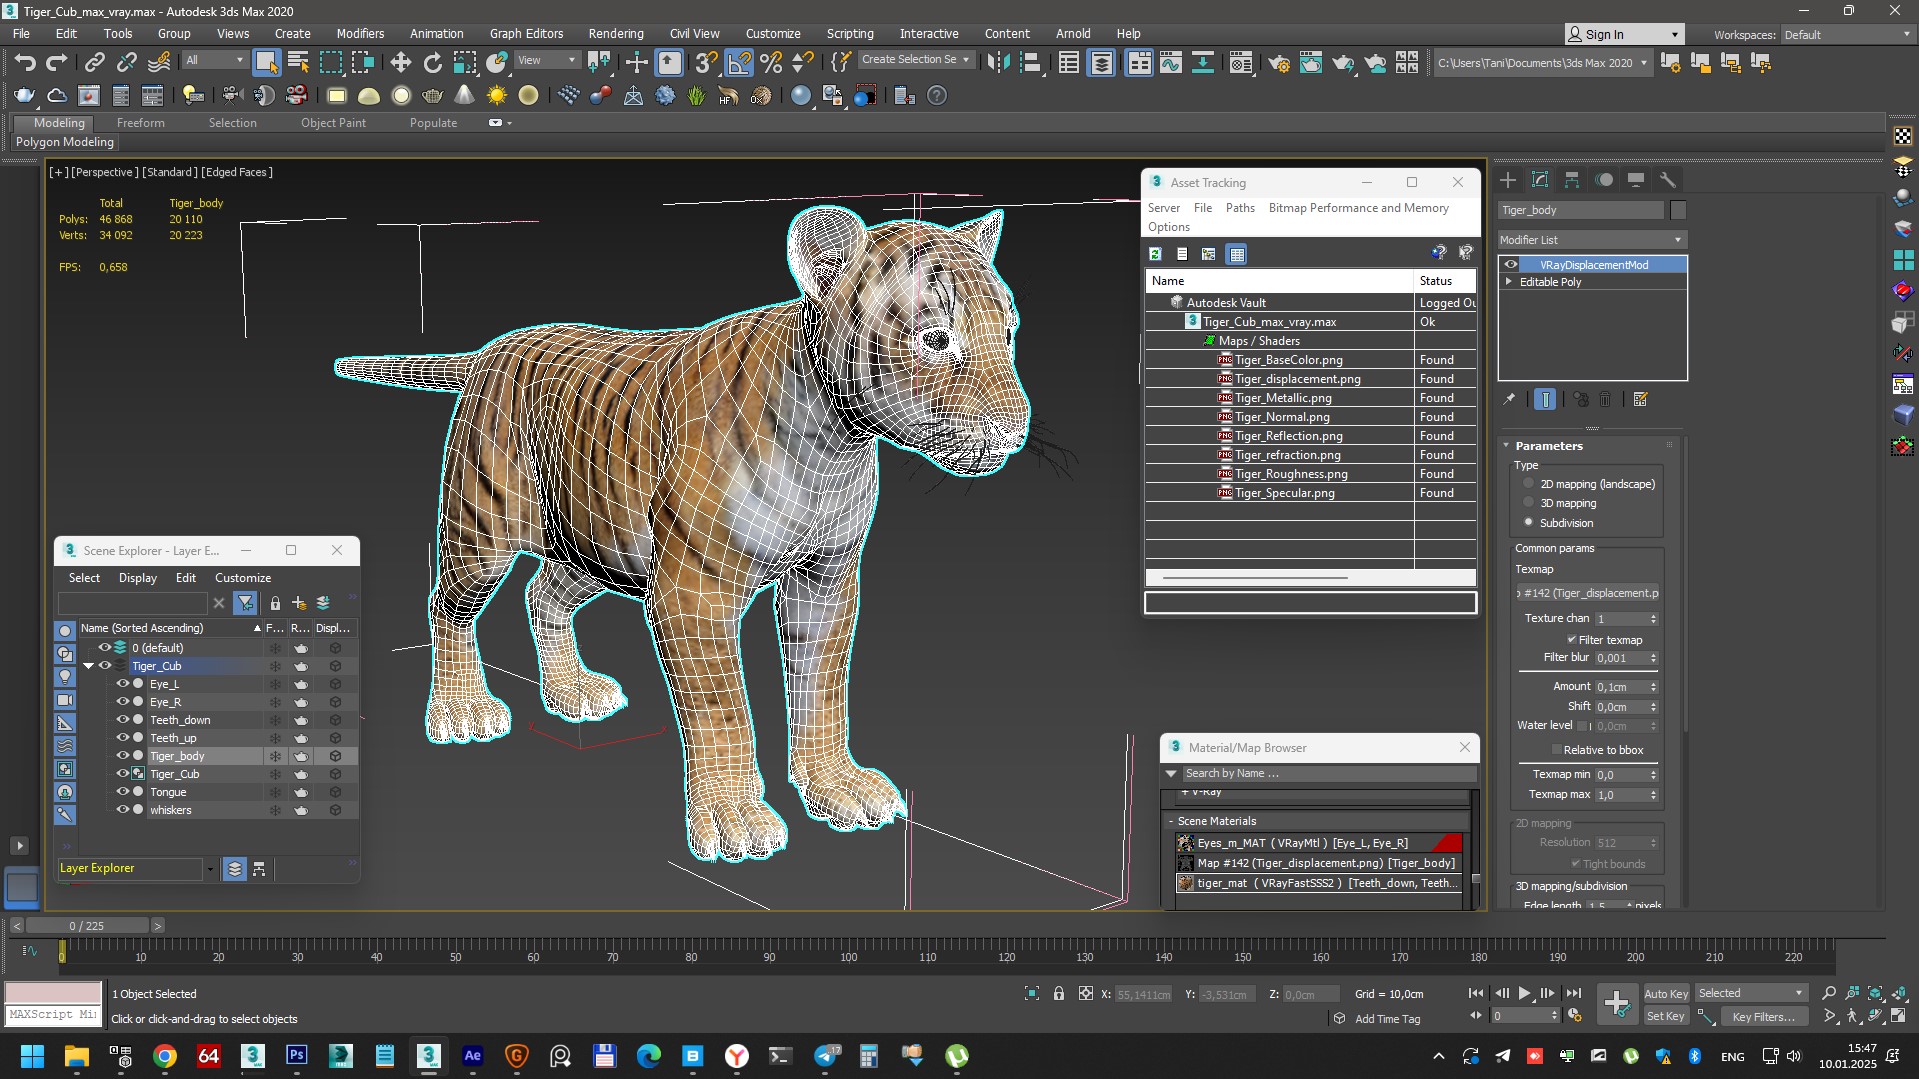This screenshot has height=1079, width=1919.
Task: Collapse Scene Materials group
Action: (1171, 821)
